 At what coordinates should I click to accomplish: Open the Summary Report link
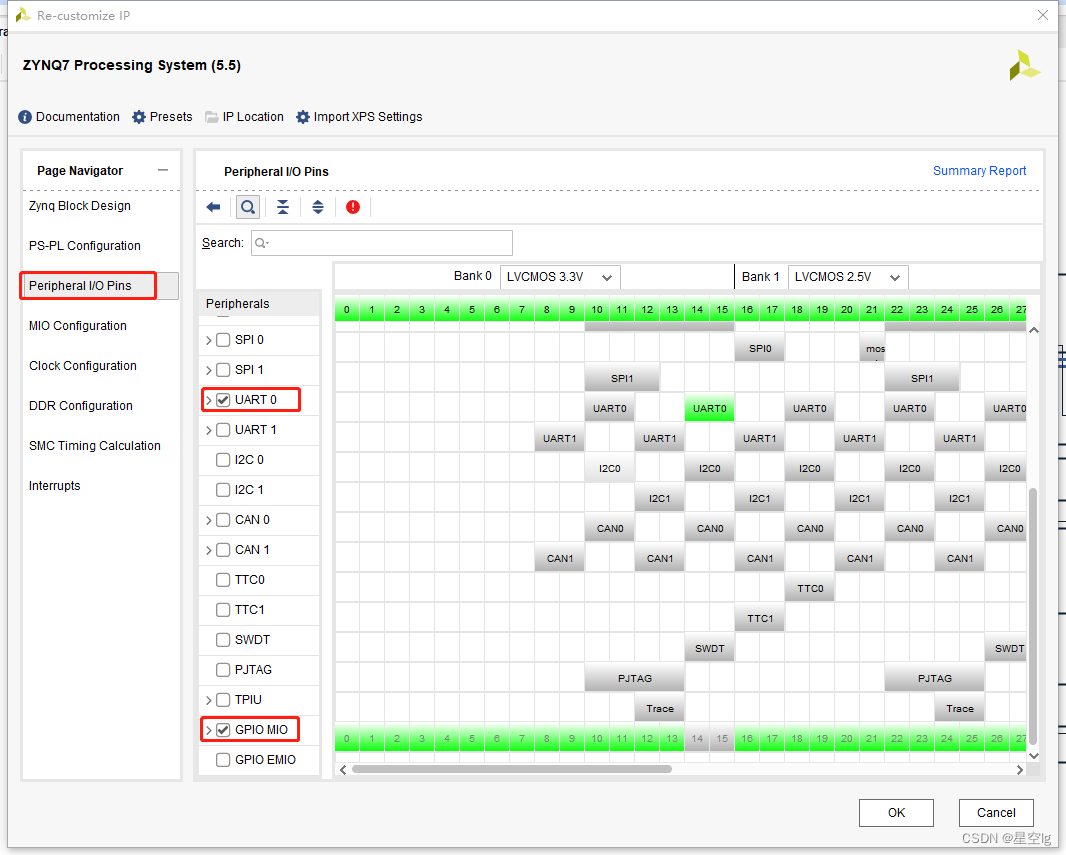point(979,171)
